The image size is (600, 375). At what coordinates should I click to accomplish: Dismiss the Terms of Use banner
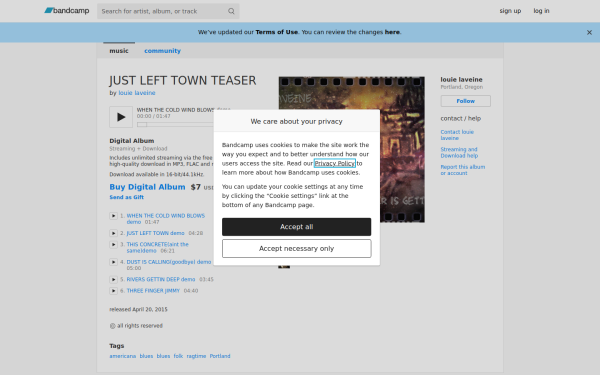[589, 33]
